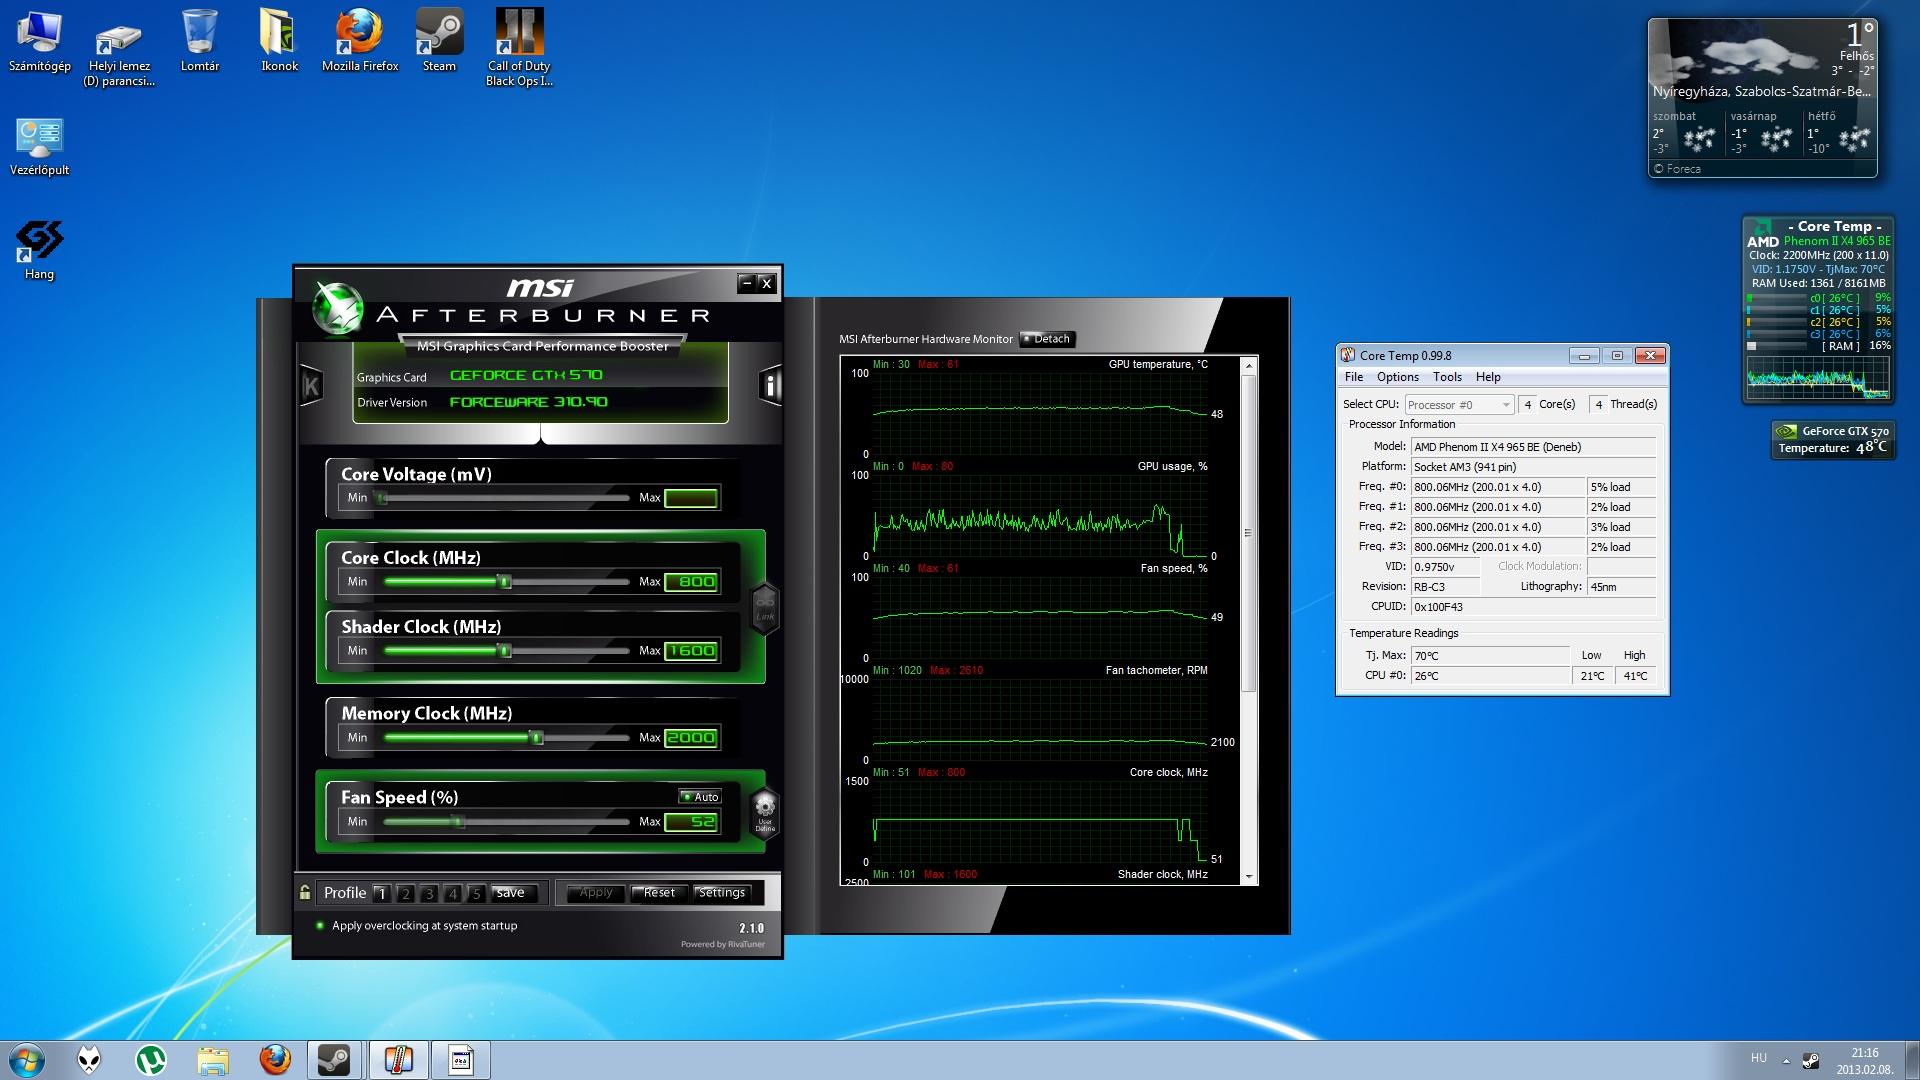Click the Steam tray icon
This screenshot has width=1920, height=1080.
[1811, 1061]
